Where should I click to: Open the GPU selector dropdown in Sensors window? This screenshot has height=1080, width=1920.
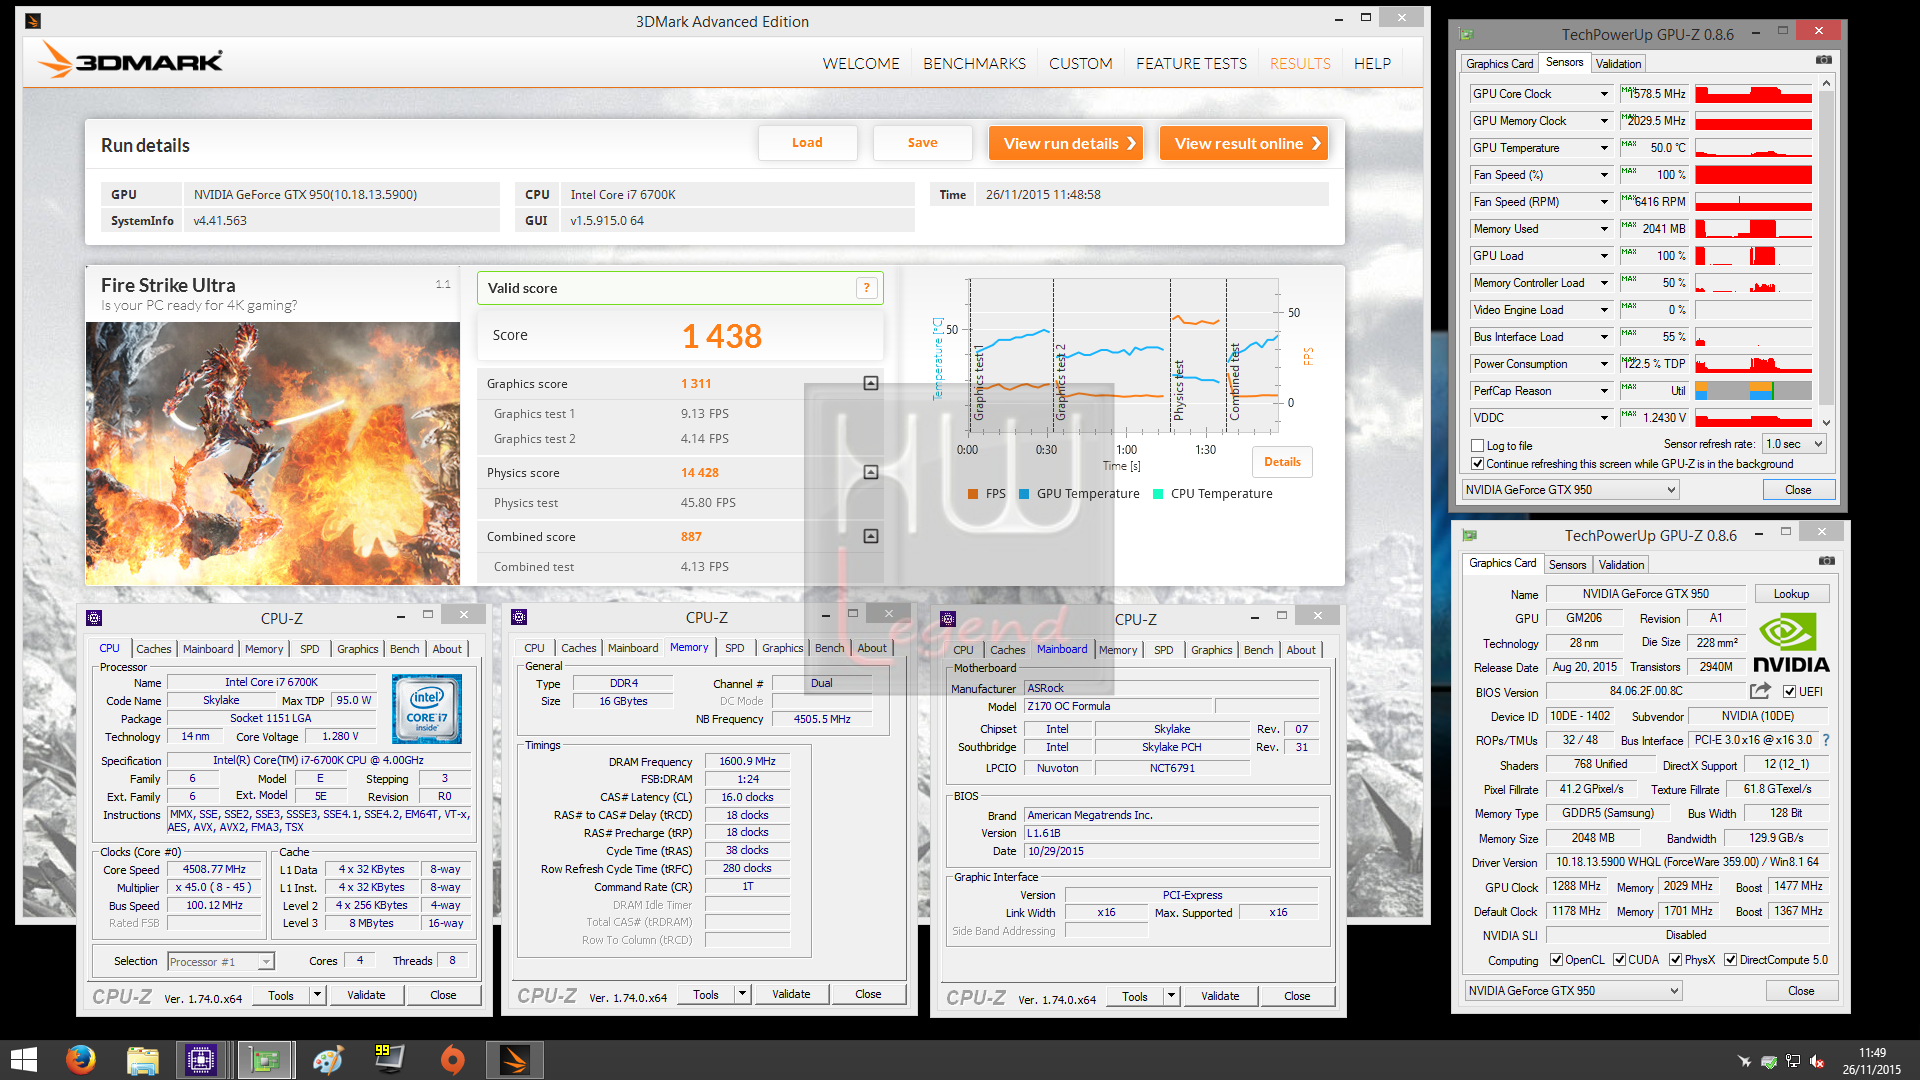1570,490
